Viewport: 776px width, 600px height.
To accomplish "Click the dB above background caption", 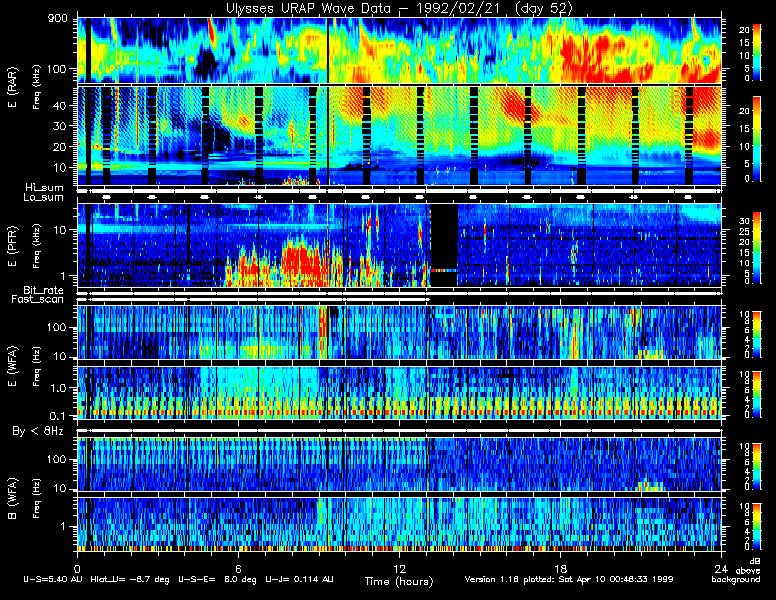I will [737, 570].
